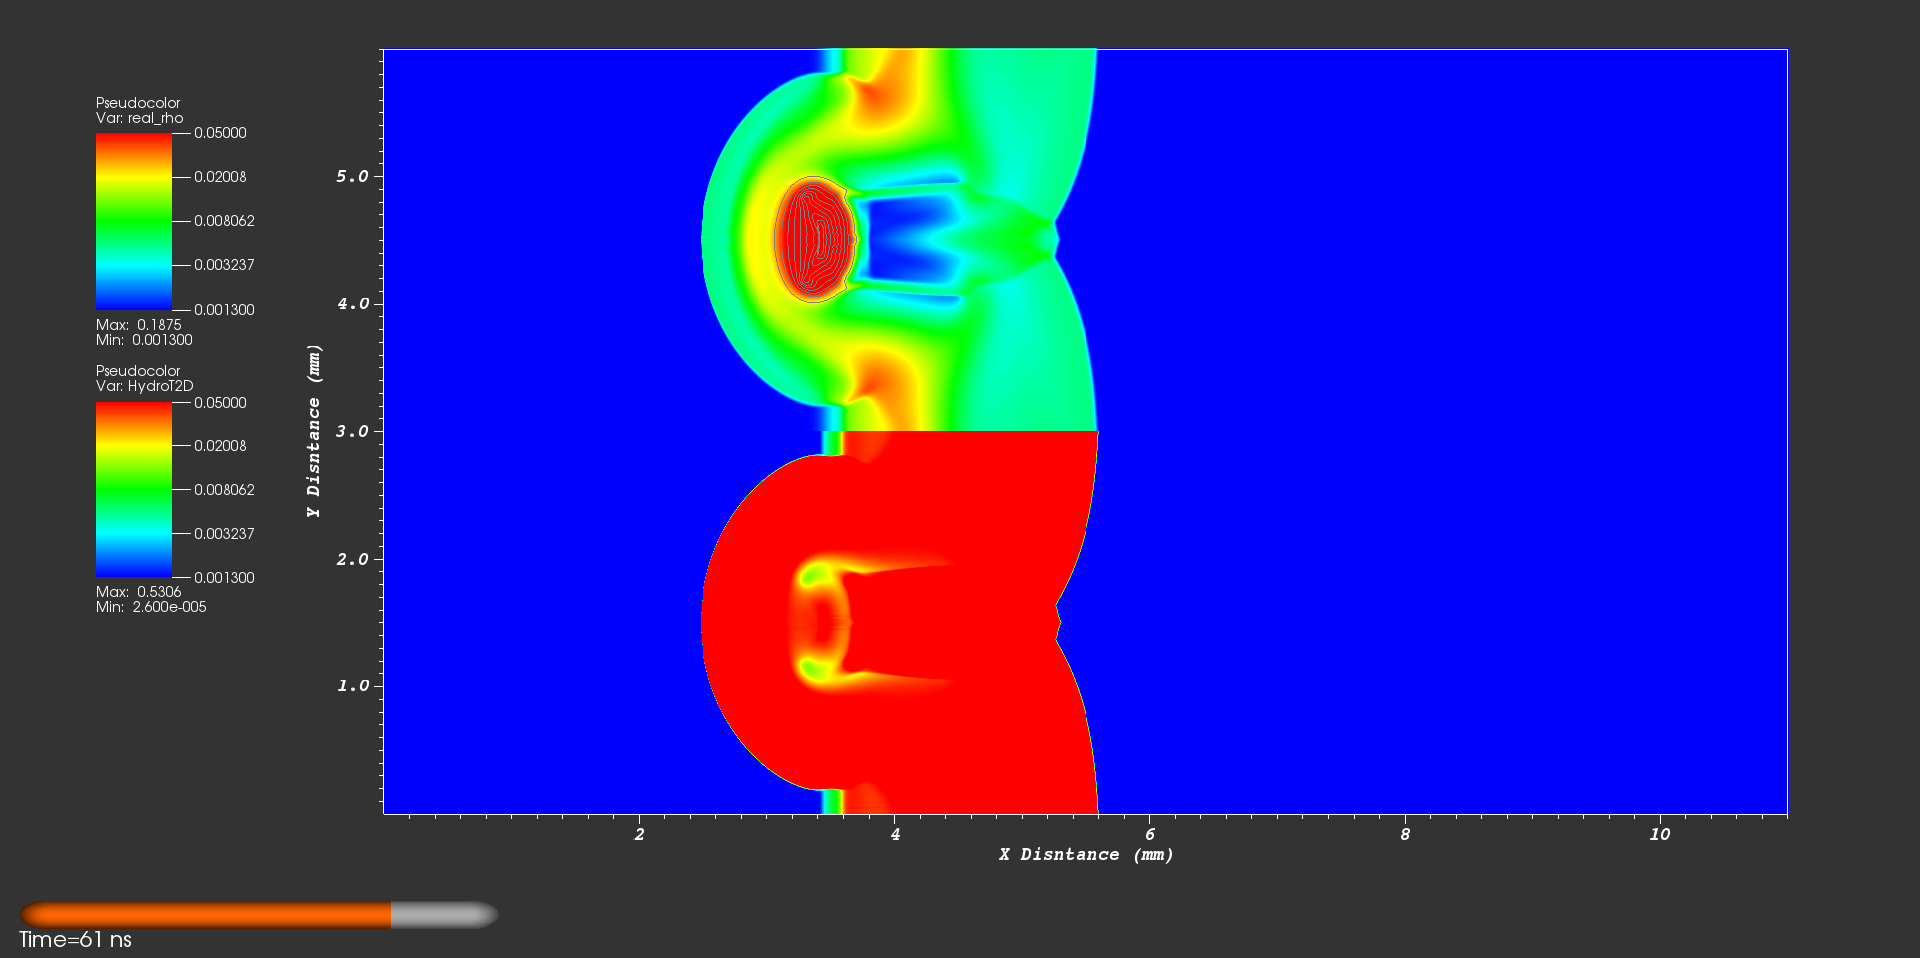The image size is (1920, 958).
Task: Click the HydroT2D color legend bar
Action: tap(134, 490)
